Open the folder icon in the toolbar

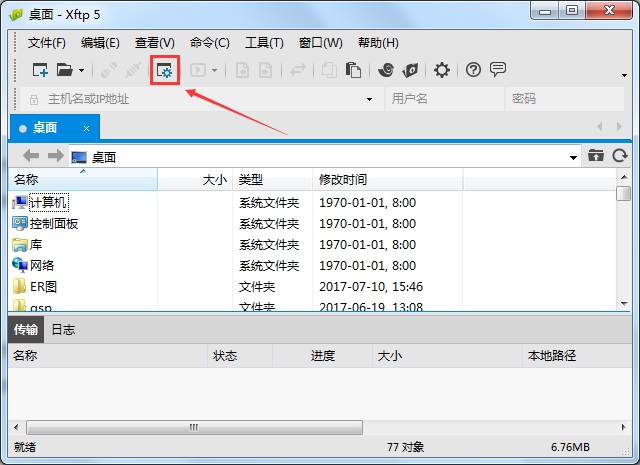tap(64, 70)
